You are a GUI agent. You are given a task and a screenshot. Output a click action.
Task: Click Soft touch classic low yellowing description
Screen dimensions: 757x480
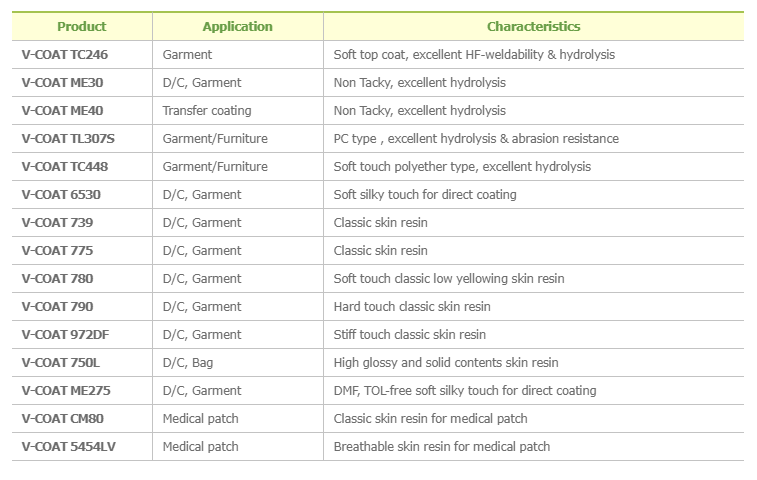tap(449, 279)
